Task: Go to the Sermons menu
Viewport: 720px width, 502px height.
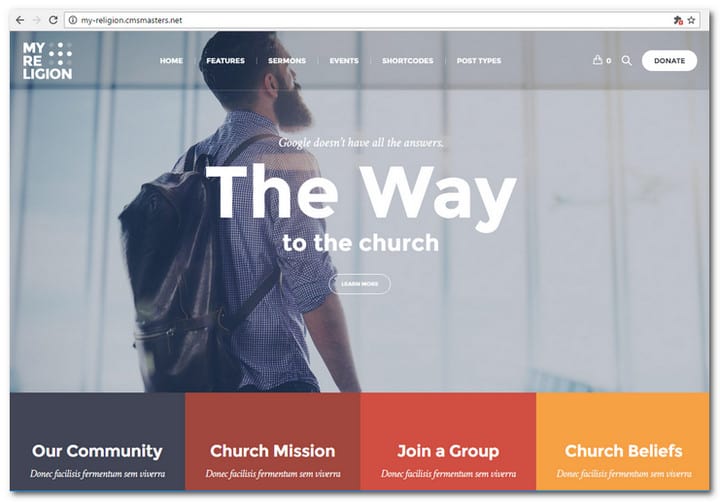Action: pyautogui.click(x=287, y=61)
